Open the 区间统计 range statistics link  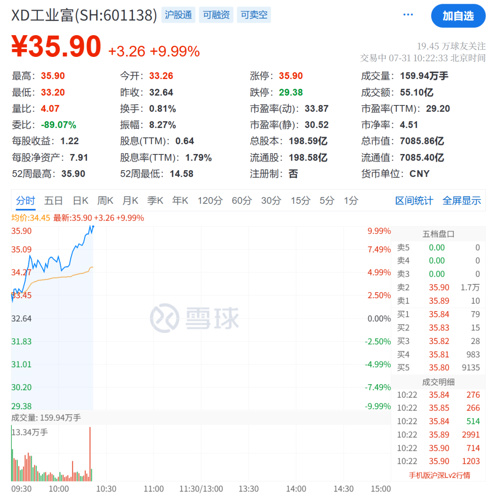414,201
